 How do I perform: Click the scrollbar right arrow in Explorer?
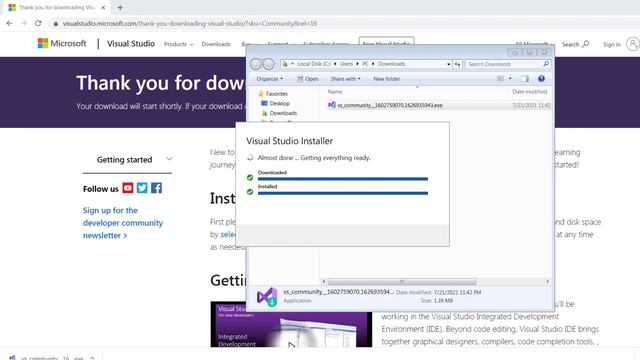(547, 282)
